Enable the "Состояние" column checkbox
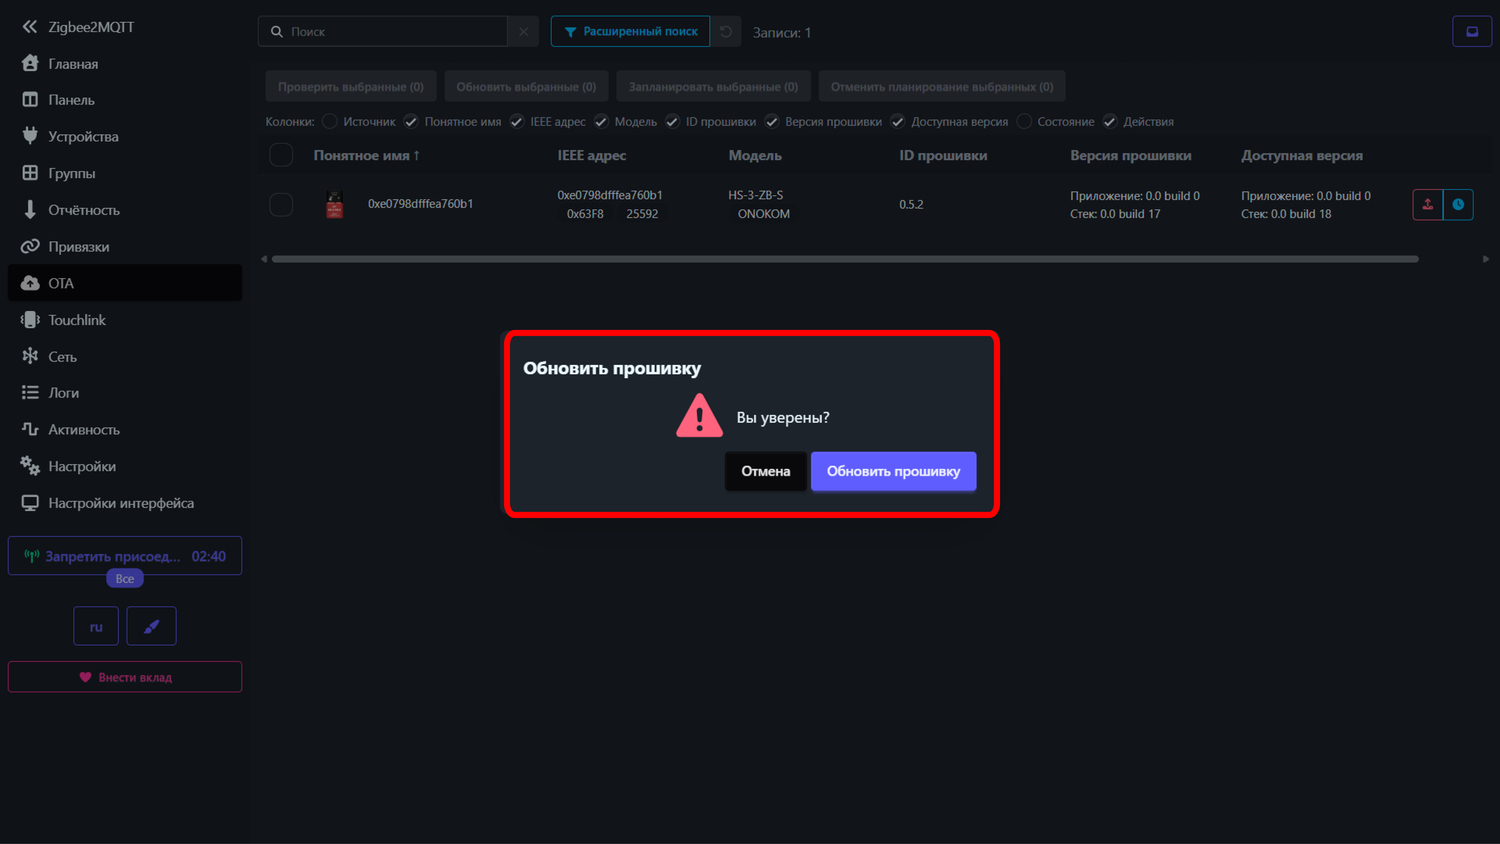 click(x=1024, y=122)
